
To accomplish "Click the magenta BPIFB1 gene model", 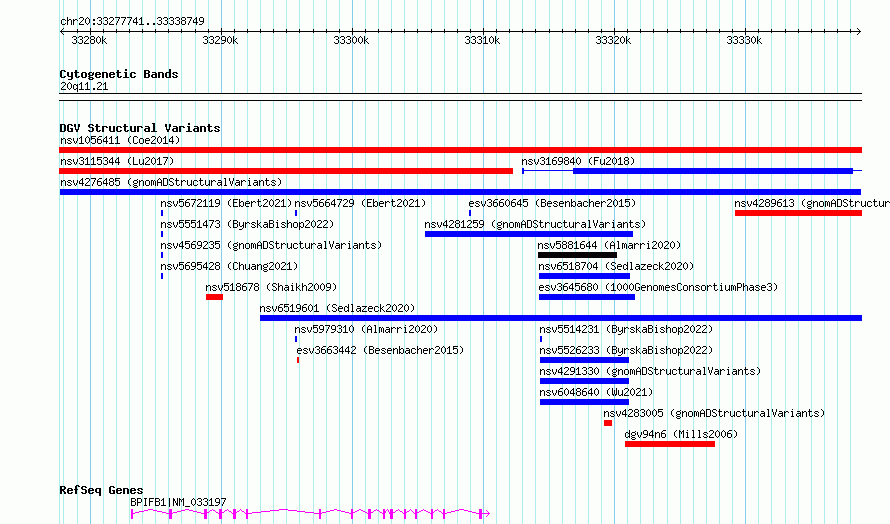I will [310, 514].
